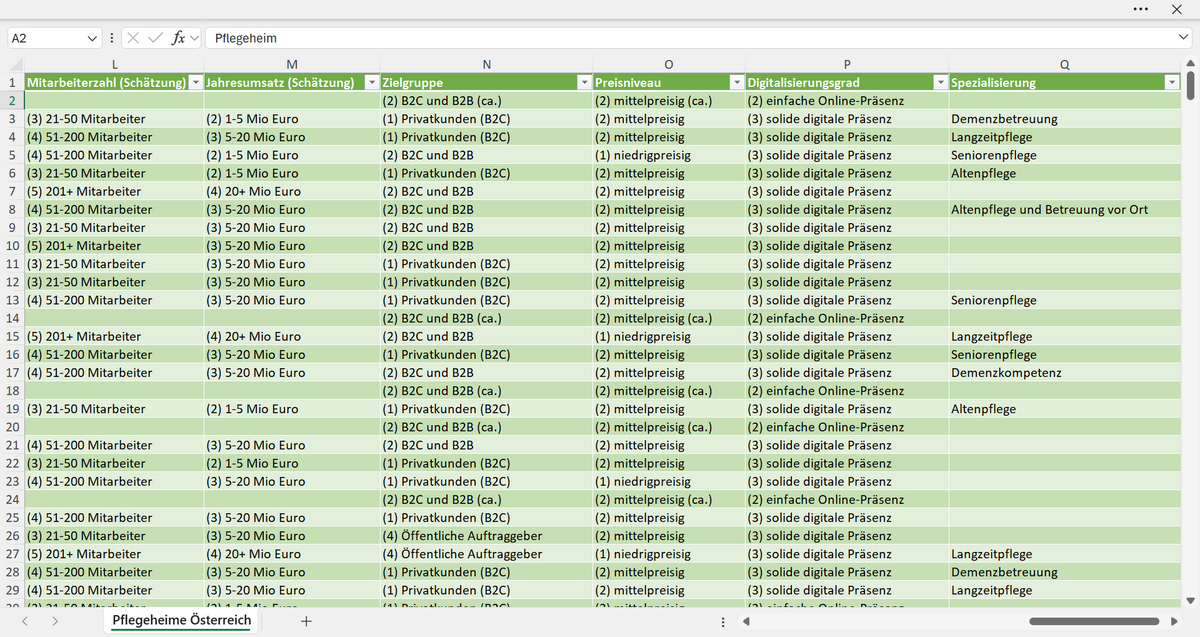This screenshot has height=637, width=1200.
Task: Select the cell containing Demenzkompetenz
Action: (x=1064, y=373)
